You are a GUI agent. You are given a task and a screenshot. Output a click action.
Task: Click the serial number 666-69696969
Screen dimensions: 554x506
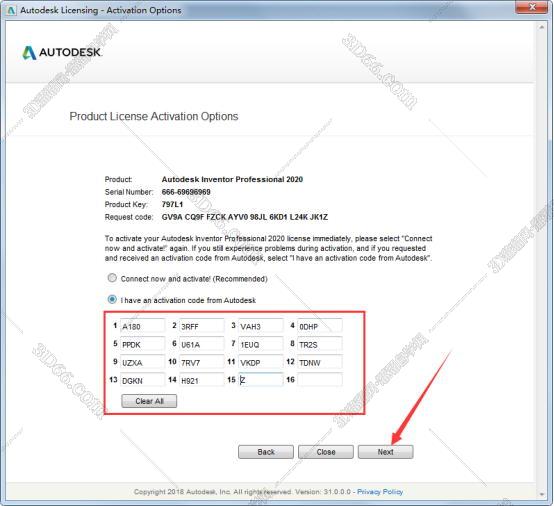(186, 192)
